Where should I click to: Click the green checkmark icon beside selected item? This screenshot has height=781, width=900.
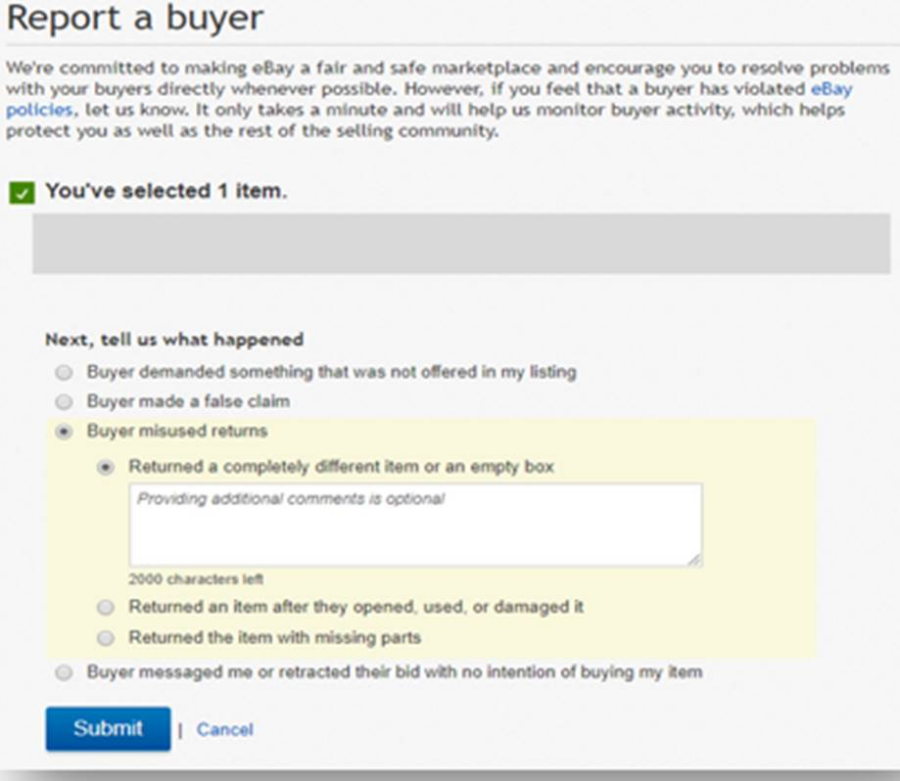point(22,193)
